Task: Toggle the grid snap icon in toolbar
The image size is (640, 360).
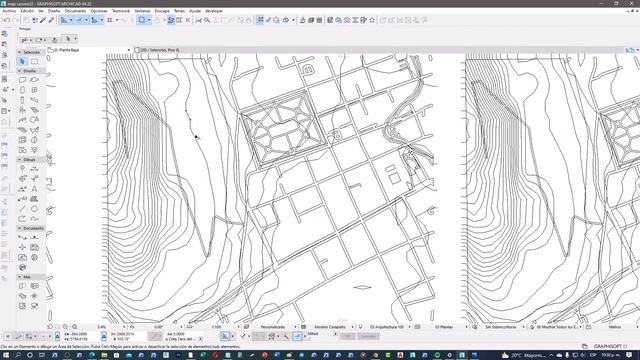Action: [110, 20]
